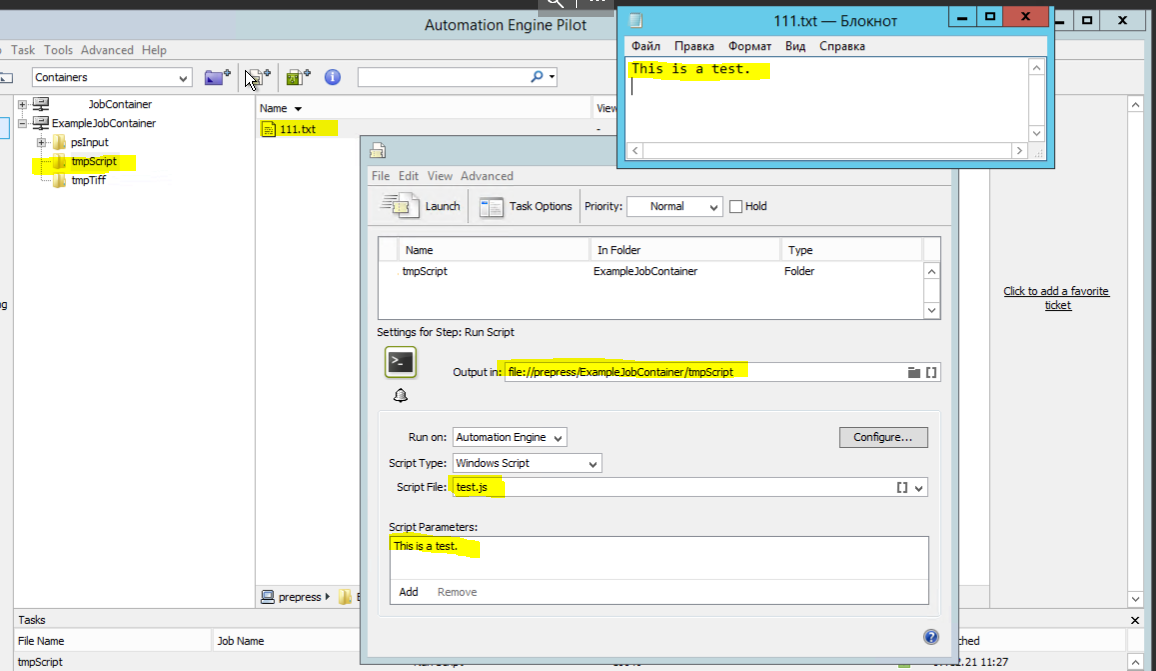Click to add a favorite ticket link
The width and height of the screenshot is (1156, 671).
coord(1056,298)
